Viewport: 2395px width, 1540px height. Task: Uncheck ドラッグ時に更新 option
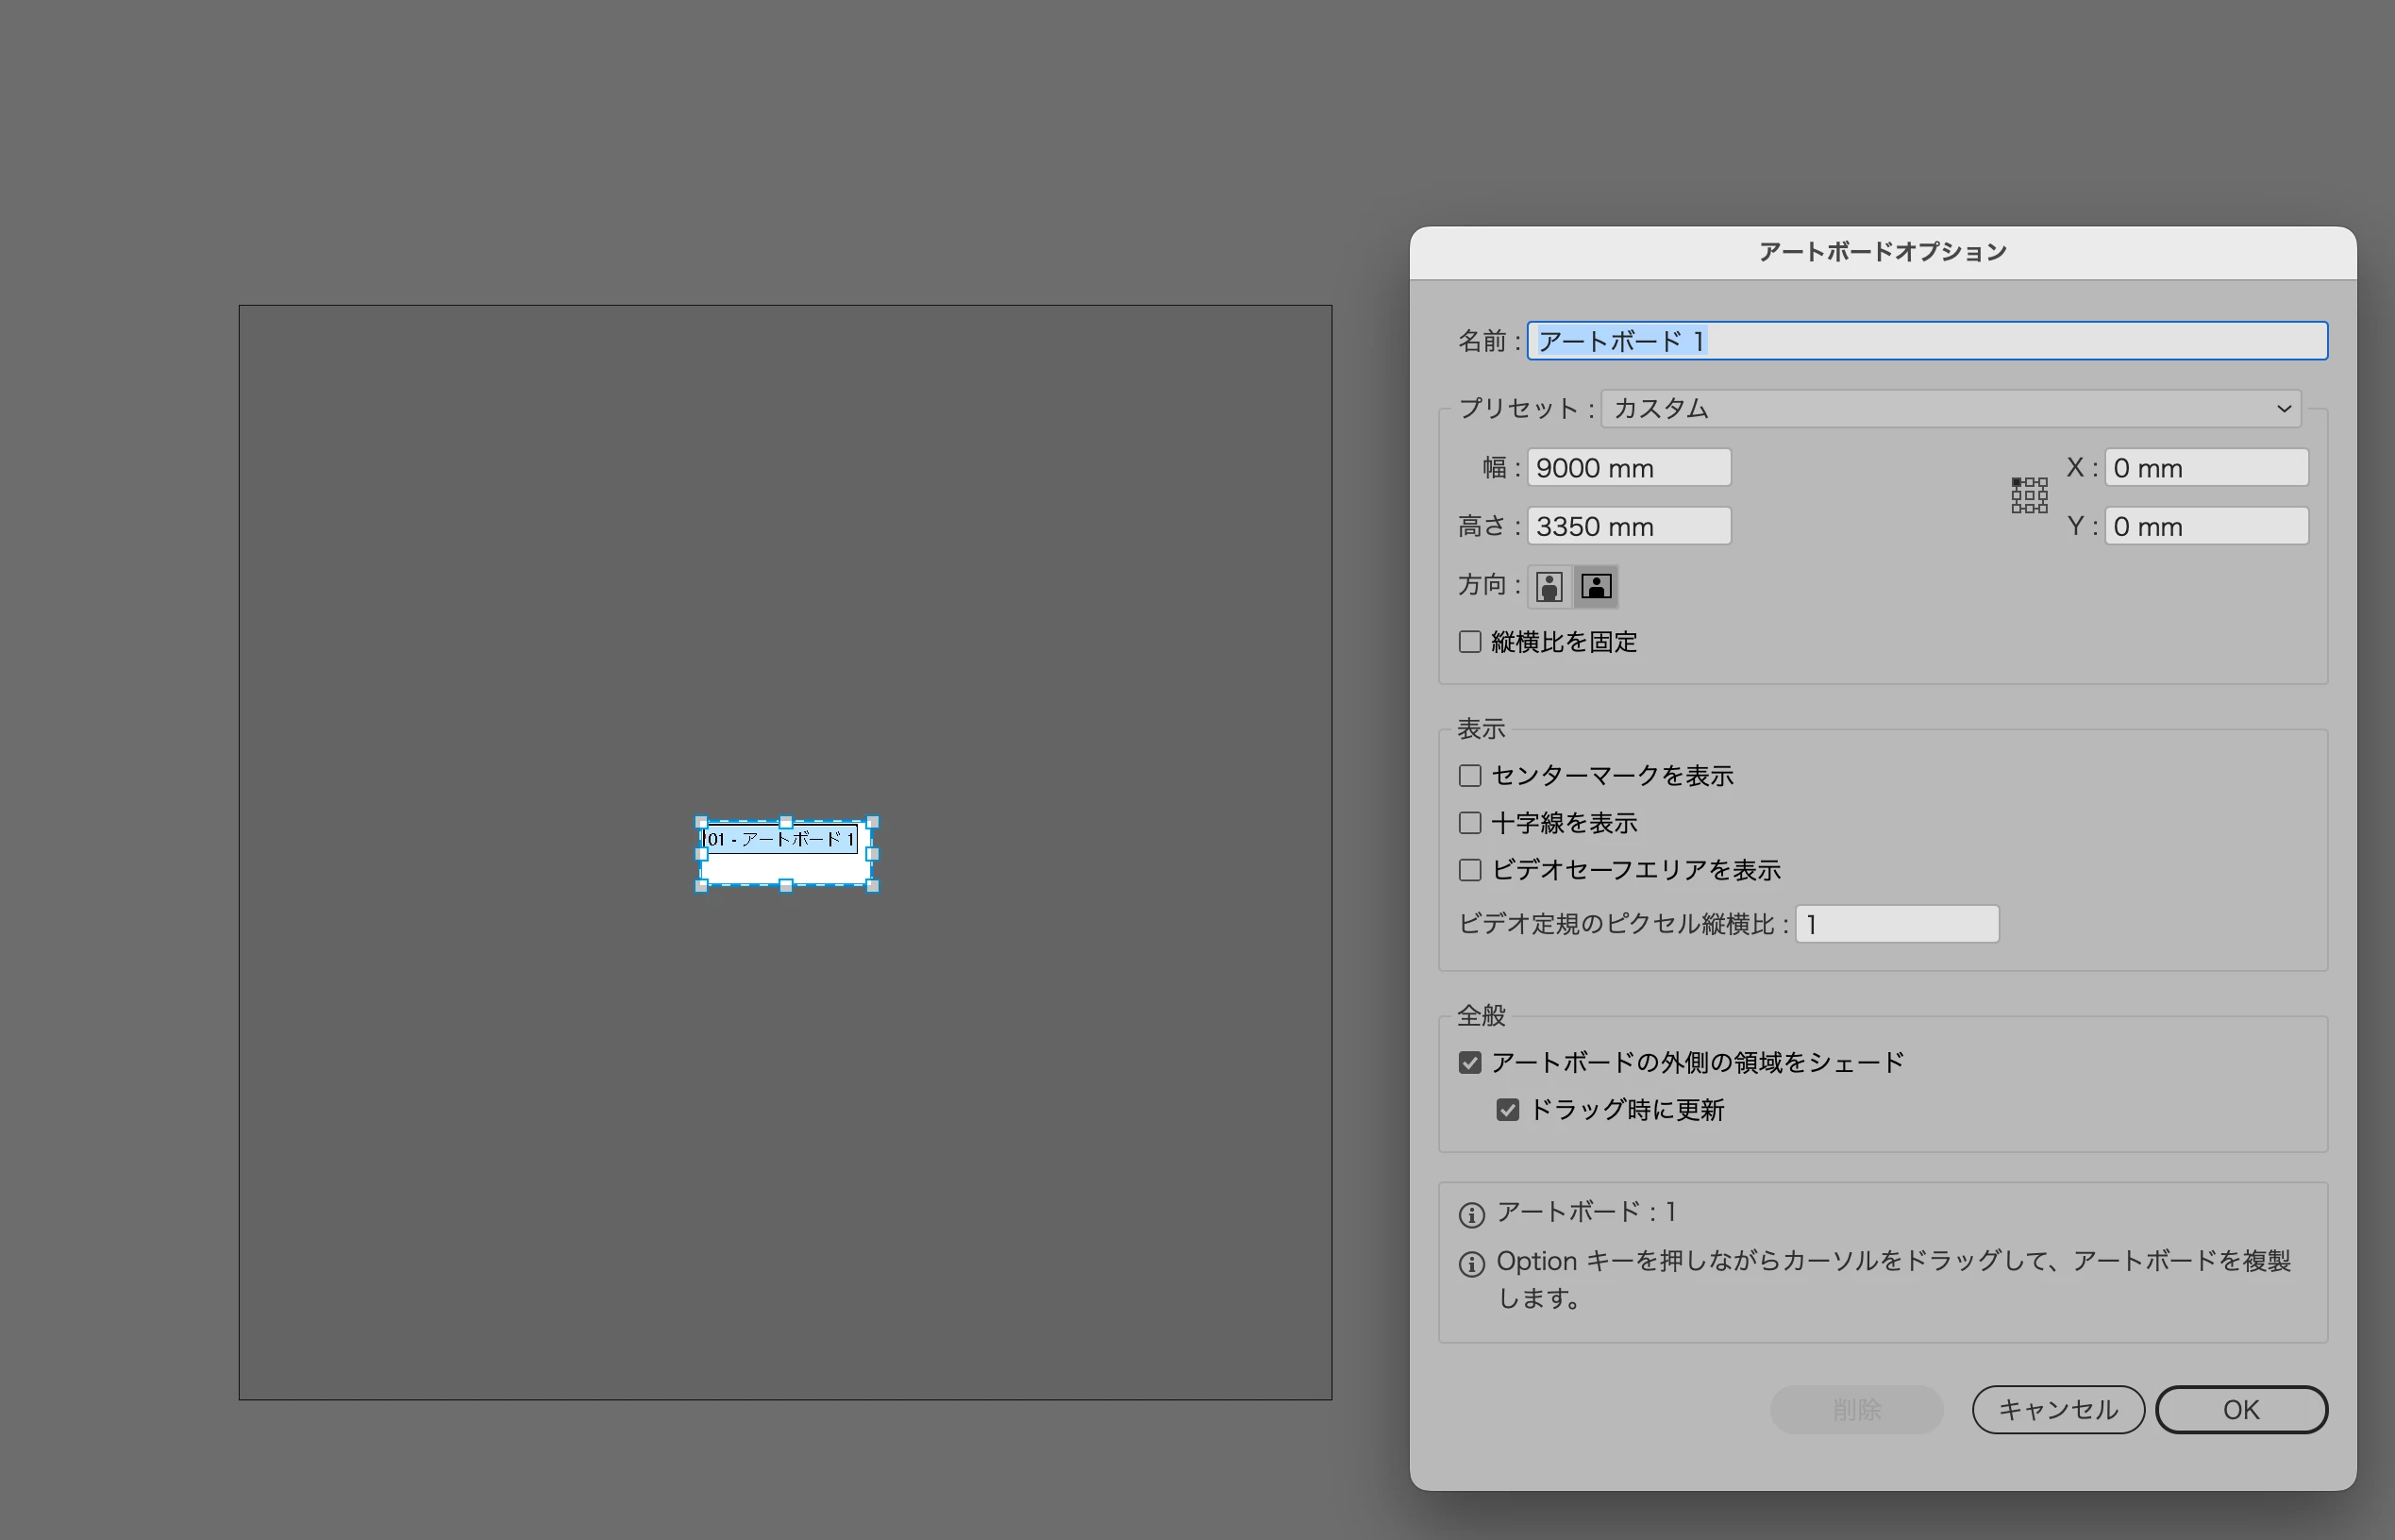point(1507,1110)
